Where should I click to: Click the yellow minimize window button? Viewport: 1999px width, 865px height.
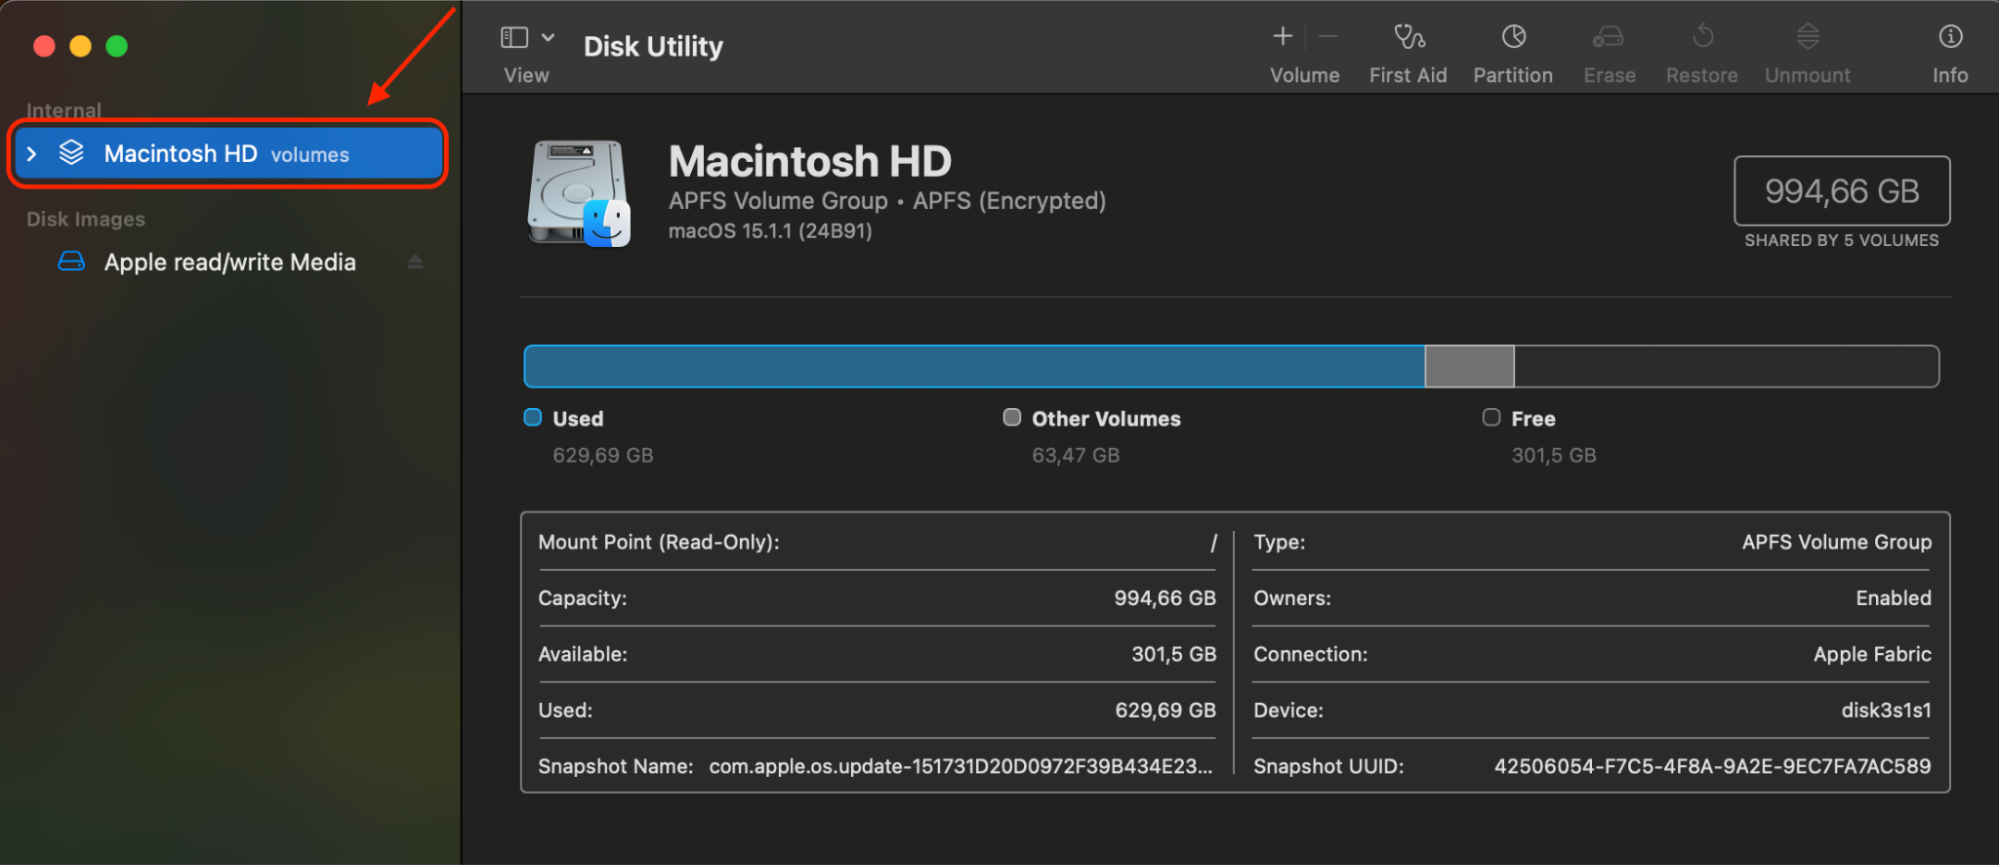tap(81, 46)
